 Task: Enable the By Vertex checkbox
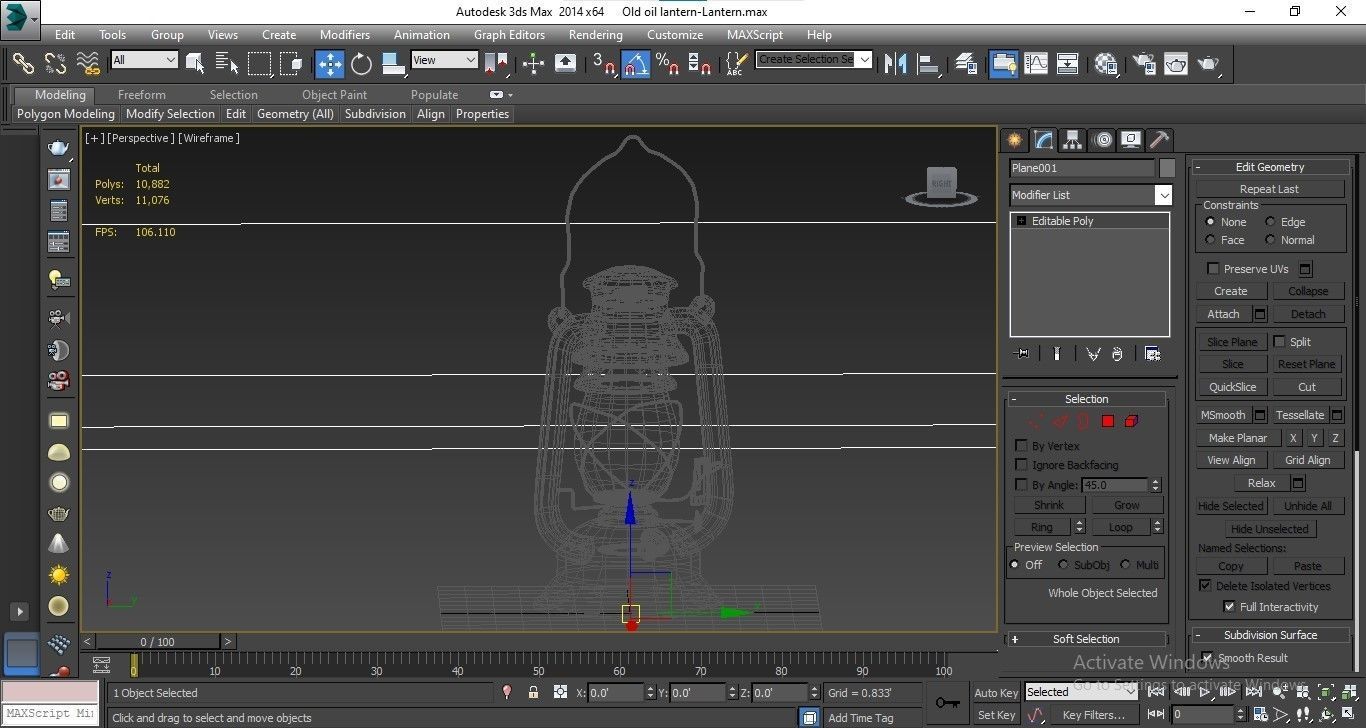tap(1021, 445)
